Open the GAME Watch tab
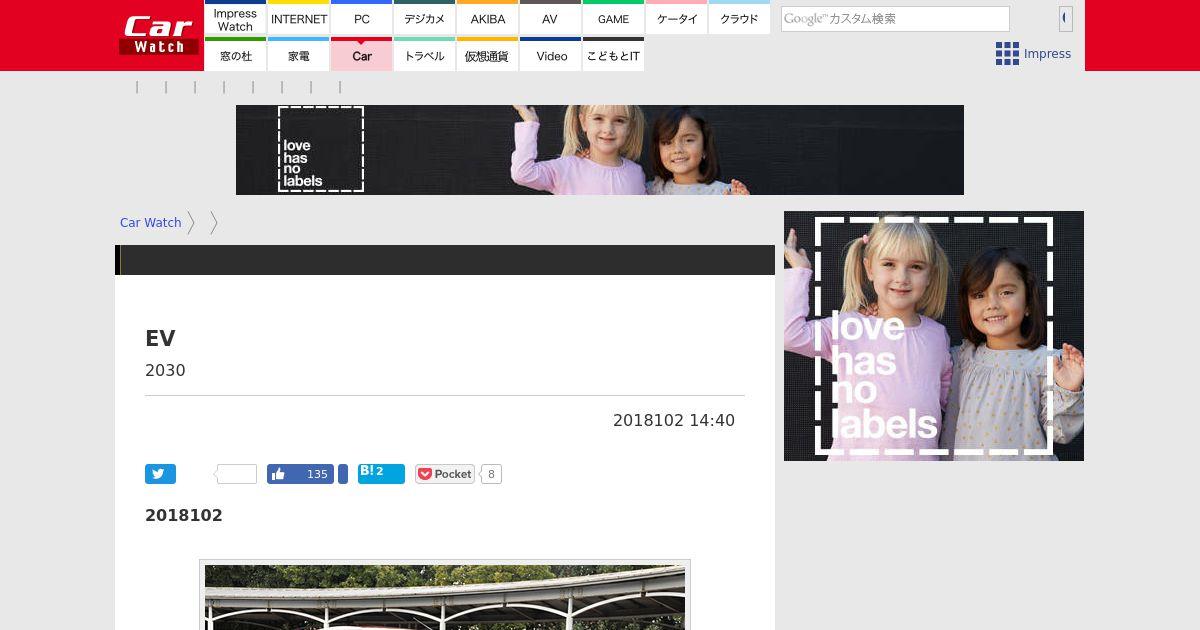1200x630 pixels. point(614,19)
